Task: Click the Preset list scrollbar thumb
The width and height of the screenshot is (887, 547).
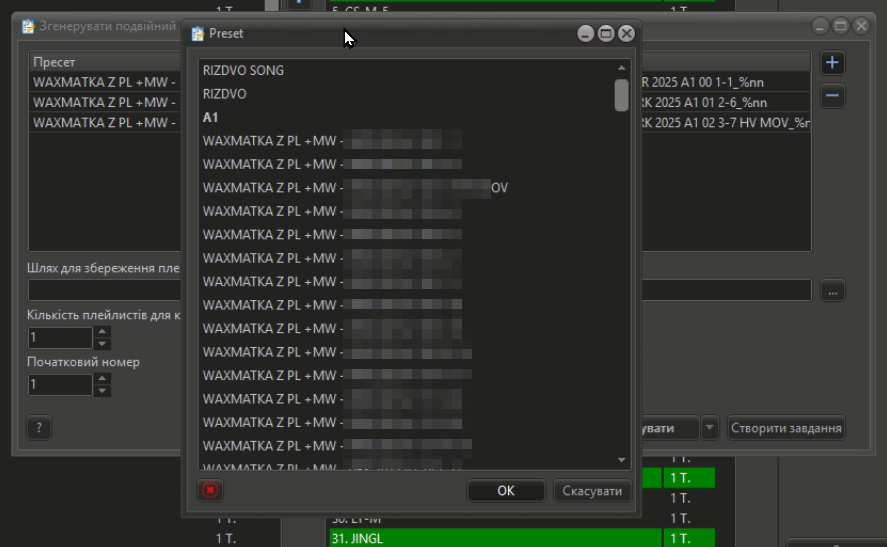Action: (621, 94)
